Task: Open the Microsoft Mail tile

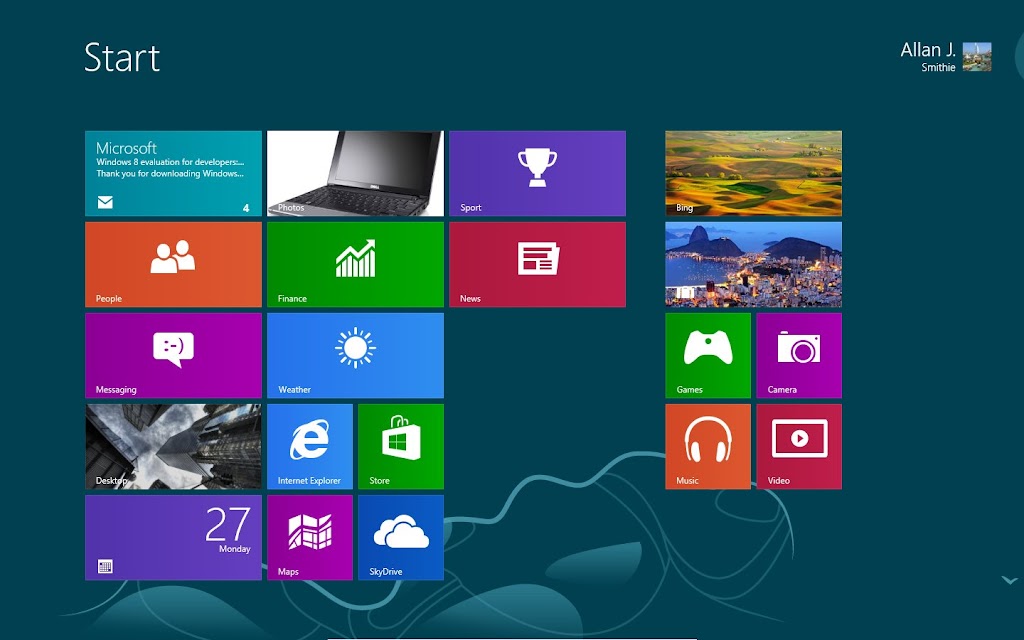Action: click(173, 173)
